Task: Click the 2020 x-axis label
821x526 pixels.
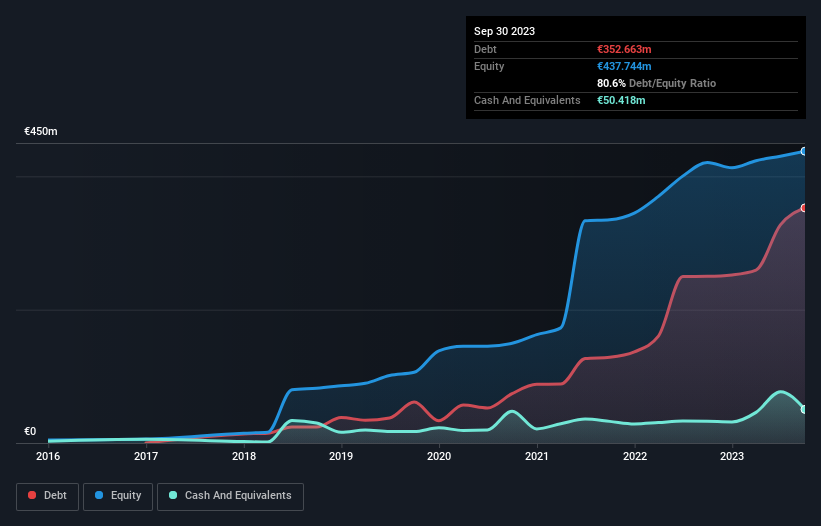Action: (439, 456)
